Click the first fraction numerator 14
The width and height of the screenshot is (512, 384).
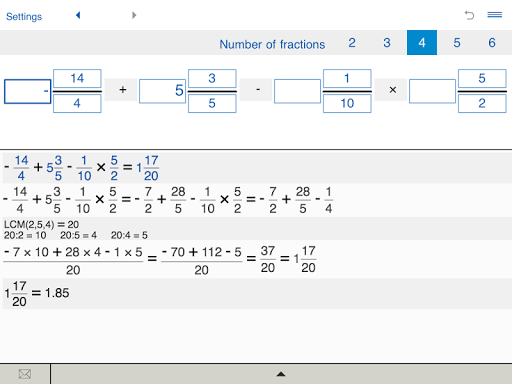pyautogui.click(x=77, y=79)
